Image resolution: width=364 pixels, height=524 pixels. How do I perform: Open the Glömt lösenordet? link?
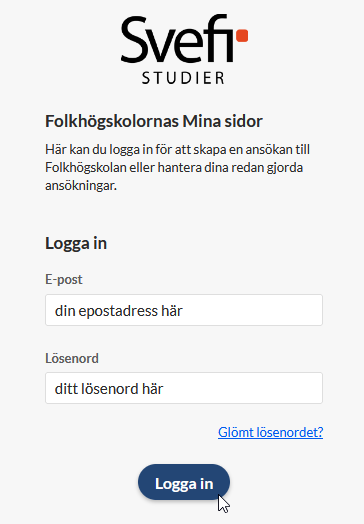(270, 432)
